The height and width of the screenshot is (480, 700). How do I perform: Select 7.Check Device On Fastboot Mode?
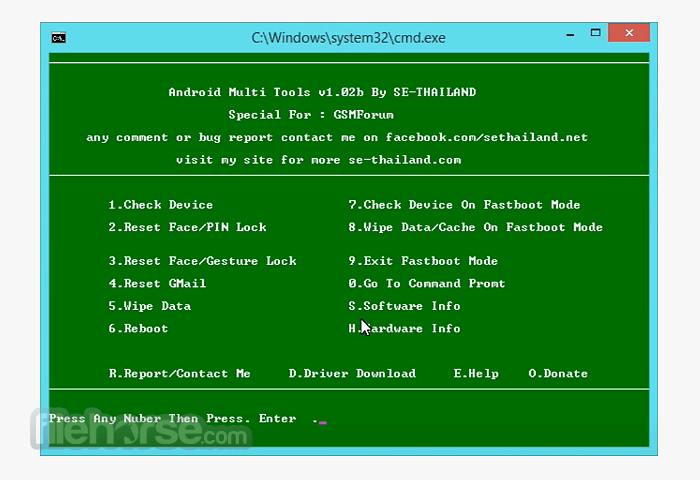click(x=464, y=205)
